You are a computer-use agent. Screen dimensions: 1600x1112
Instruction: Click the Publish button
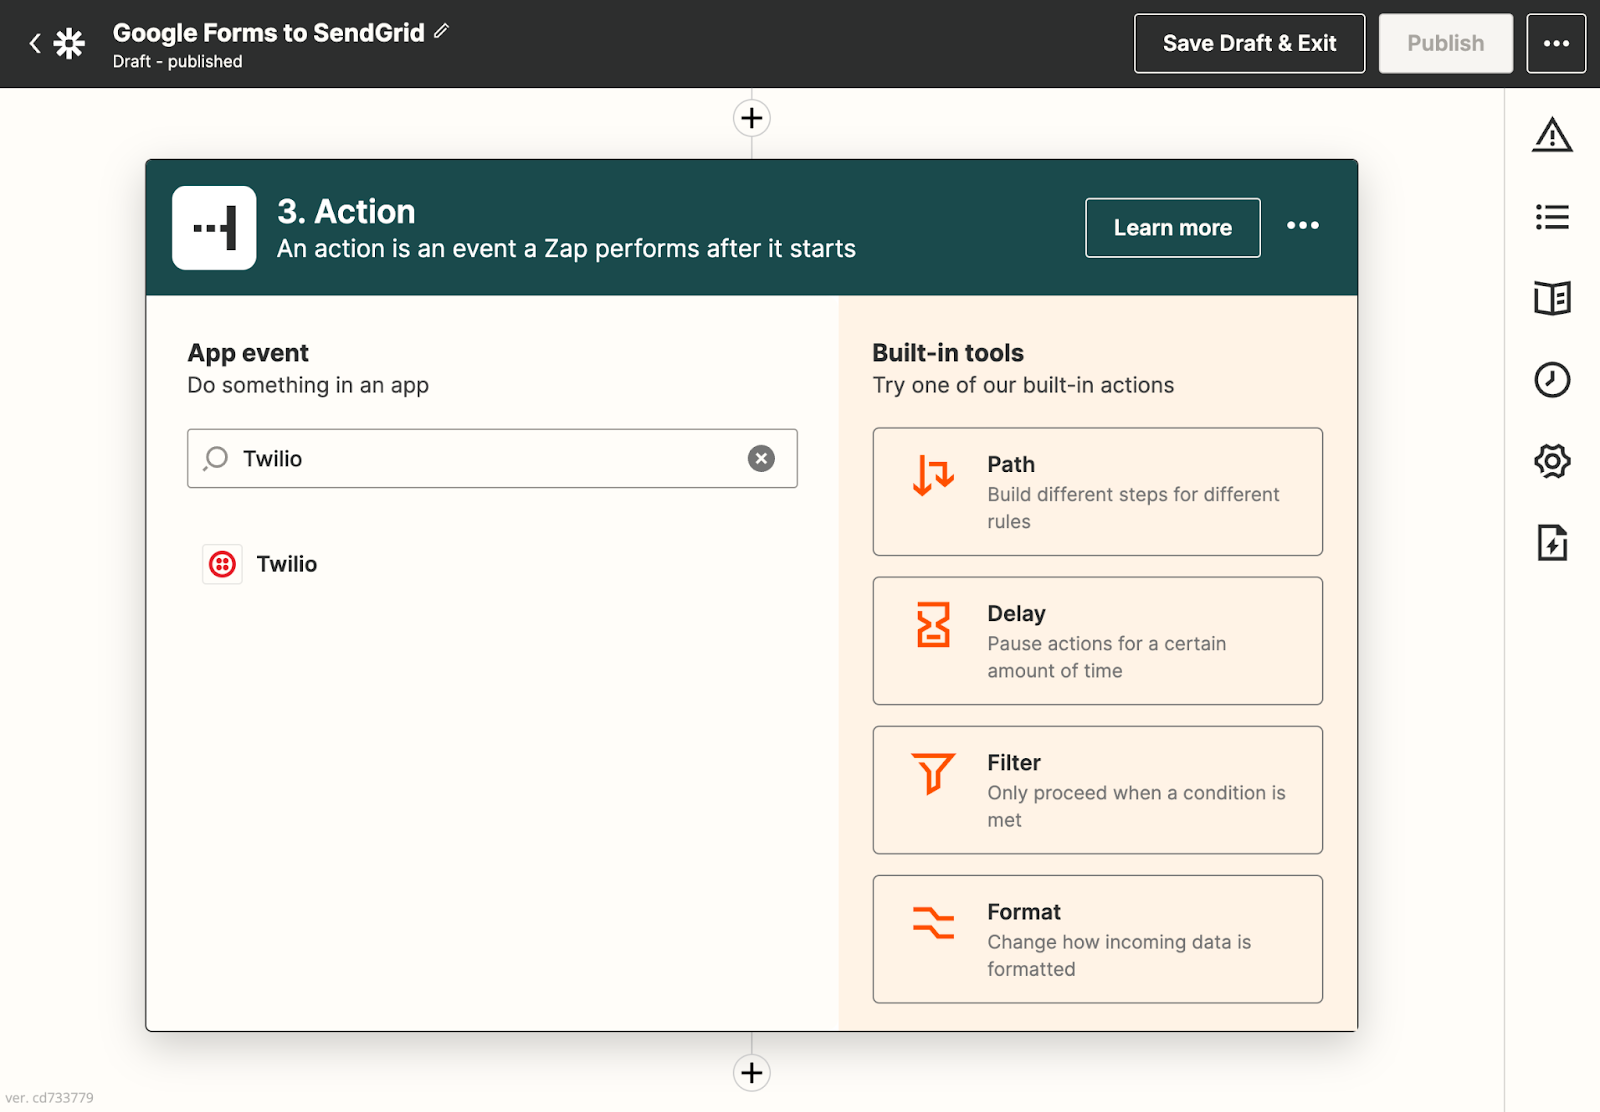(1445, 43)
